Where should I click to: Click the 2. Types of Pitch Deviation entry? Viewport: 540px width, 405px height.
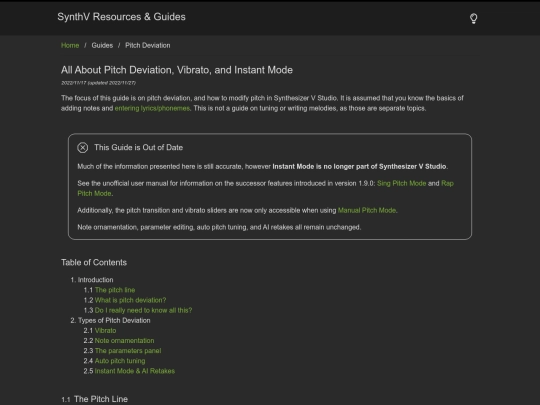click(111, 320)
